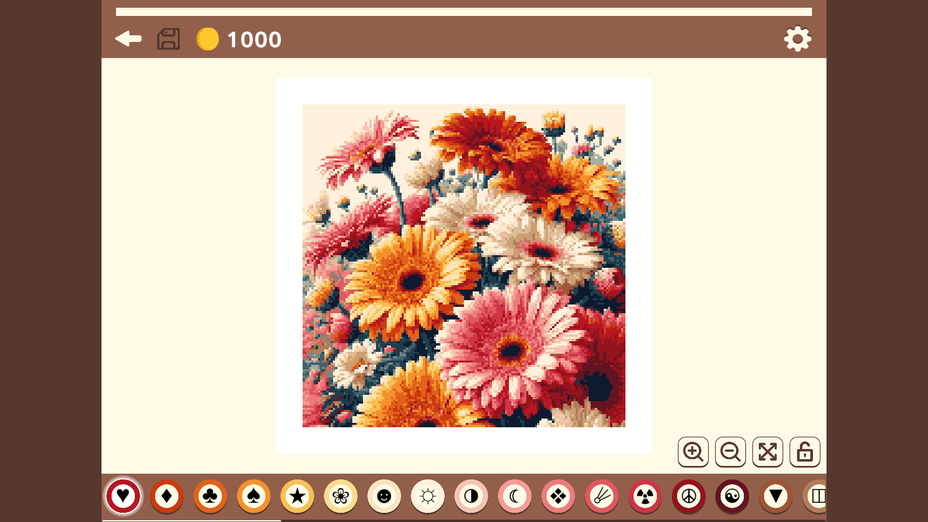Viewport: 928px width, 522px height.
Task: Select the heart color swatch
Action: click(123, 496)
